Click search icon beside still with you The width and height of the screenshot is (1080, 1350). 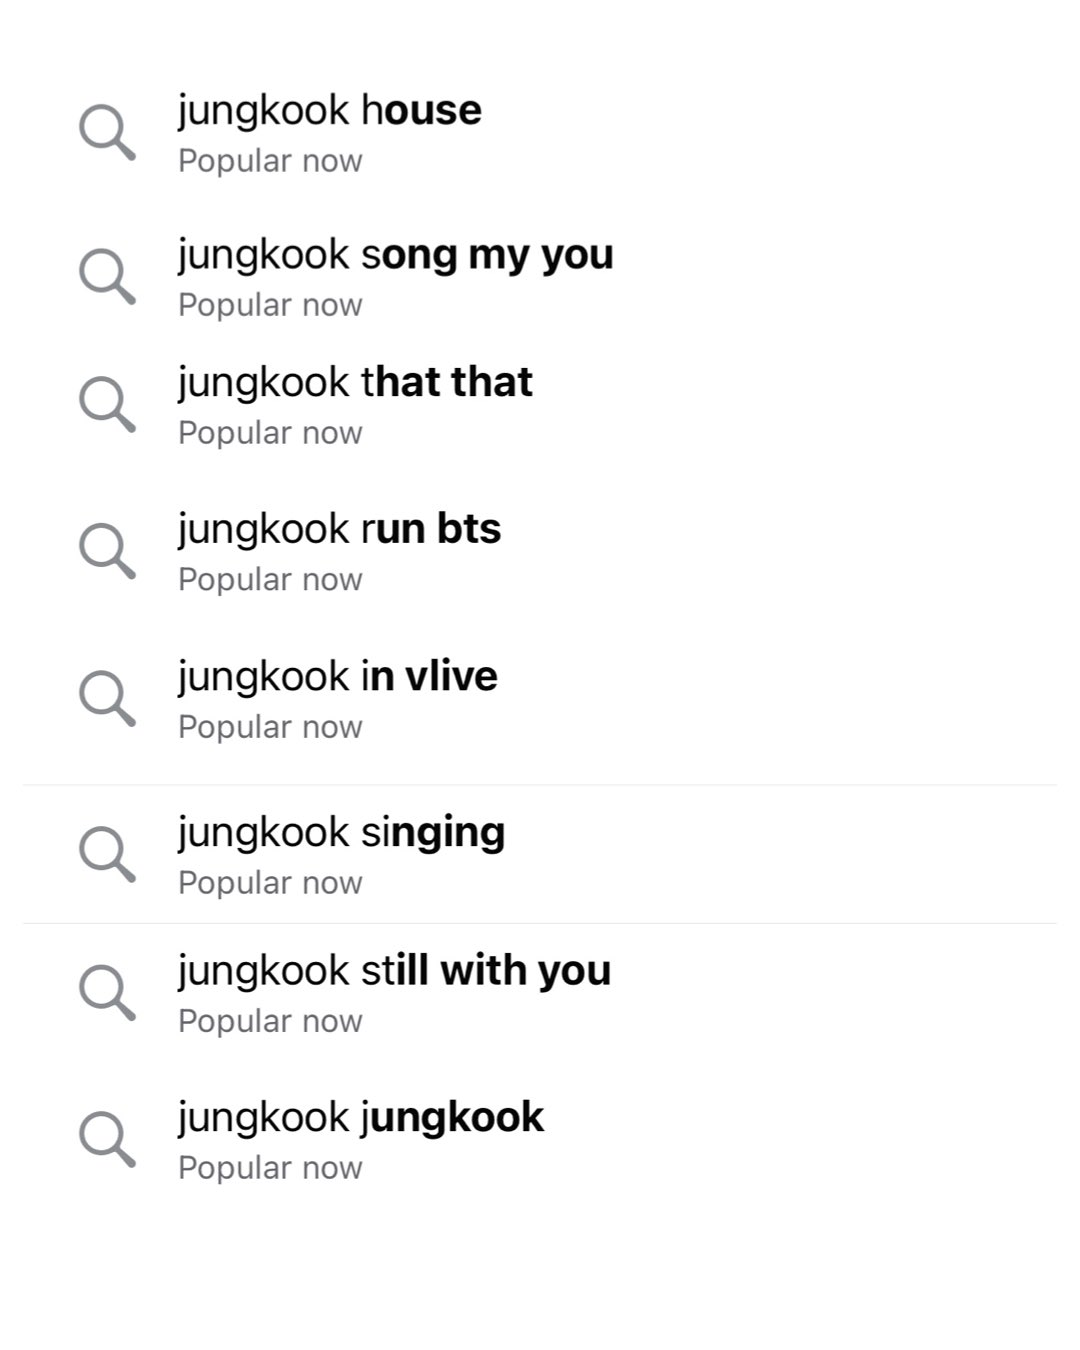[107, 991]
